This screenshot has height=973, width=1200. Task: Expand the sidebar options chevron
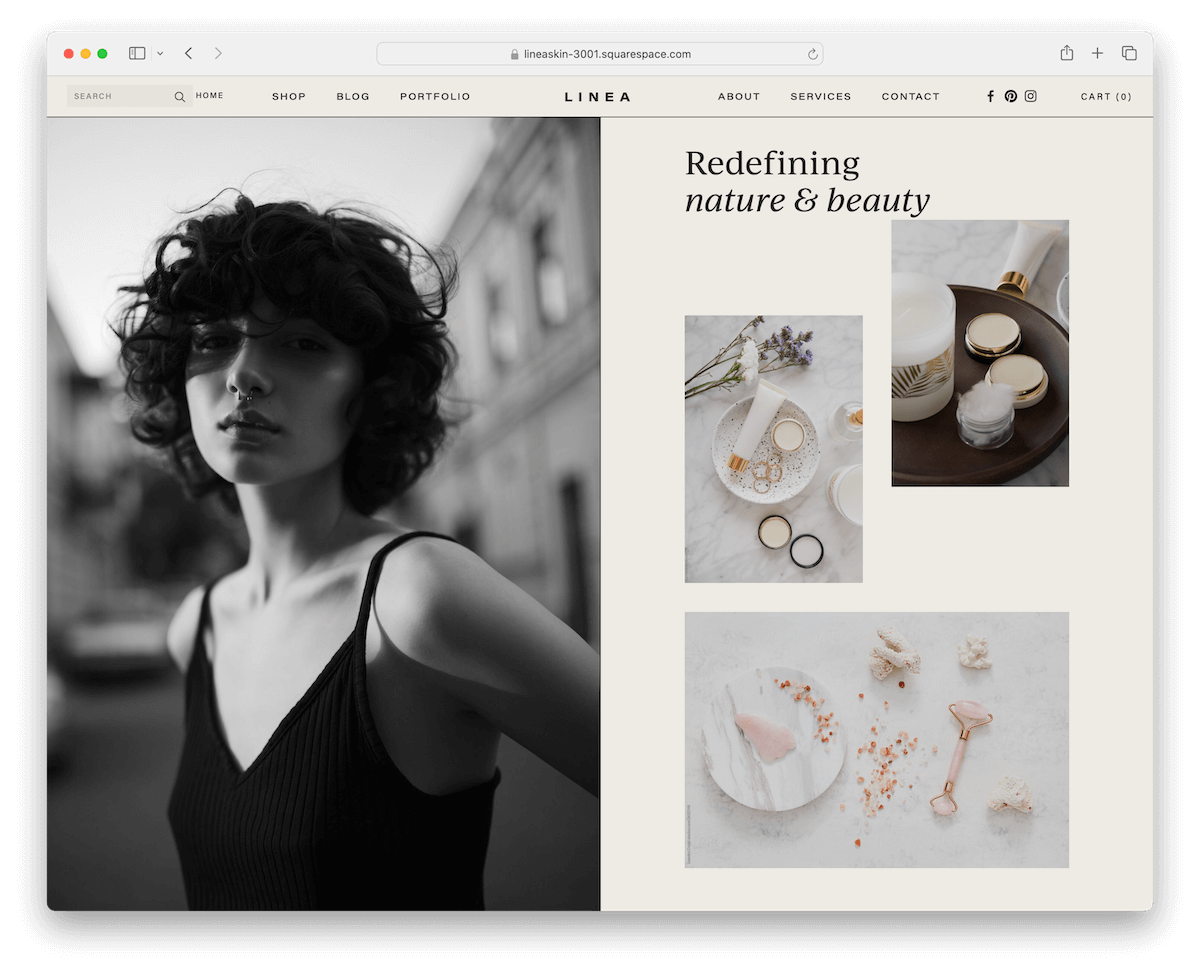[x=158, y=53]
